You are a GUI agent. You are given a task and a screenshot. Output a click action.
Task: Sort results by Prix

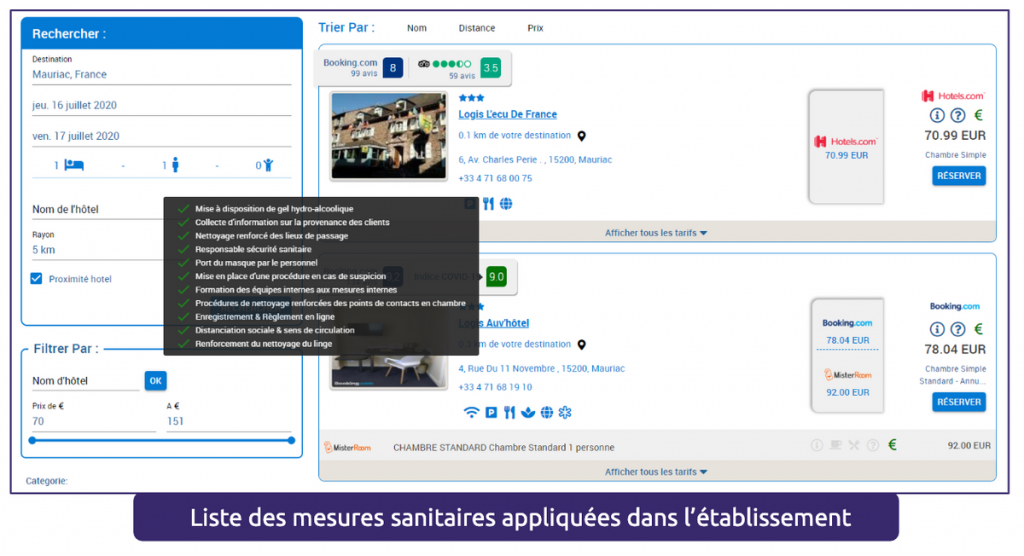(x=535, y=28)
